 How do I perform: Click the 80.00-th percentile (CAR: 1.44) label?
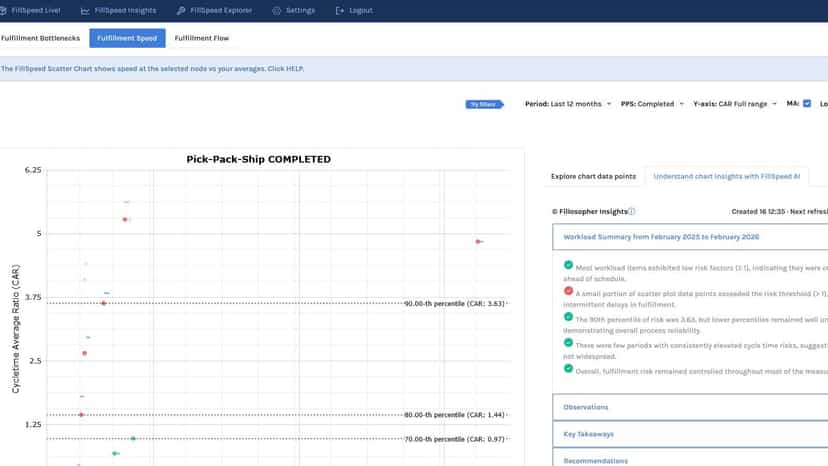(x=454, y=415)
